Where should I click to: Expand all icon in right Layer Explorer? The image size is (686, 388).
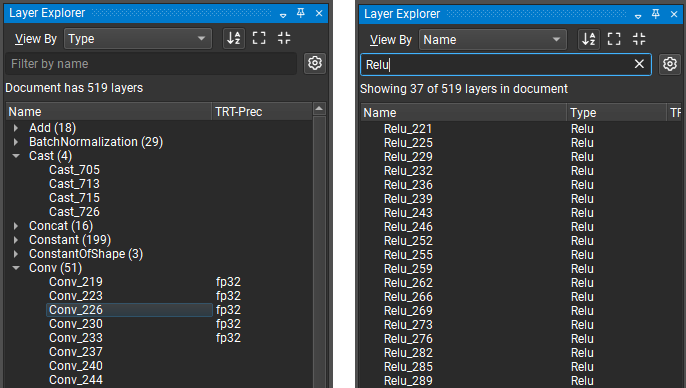pyautogui.click(x=614, y=39)
